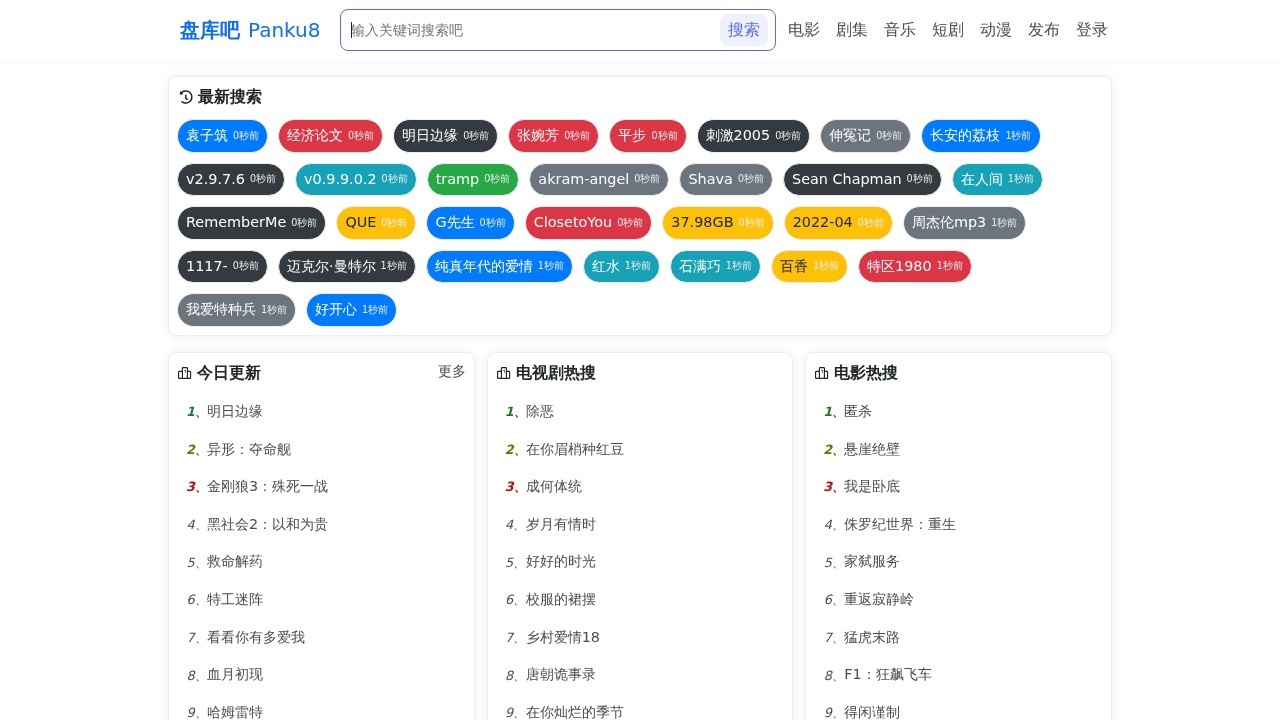
Task: Open the 明日边缘 entry in 今日更新
Action: click(x=234, y=411)
